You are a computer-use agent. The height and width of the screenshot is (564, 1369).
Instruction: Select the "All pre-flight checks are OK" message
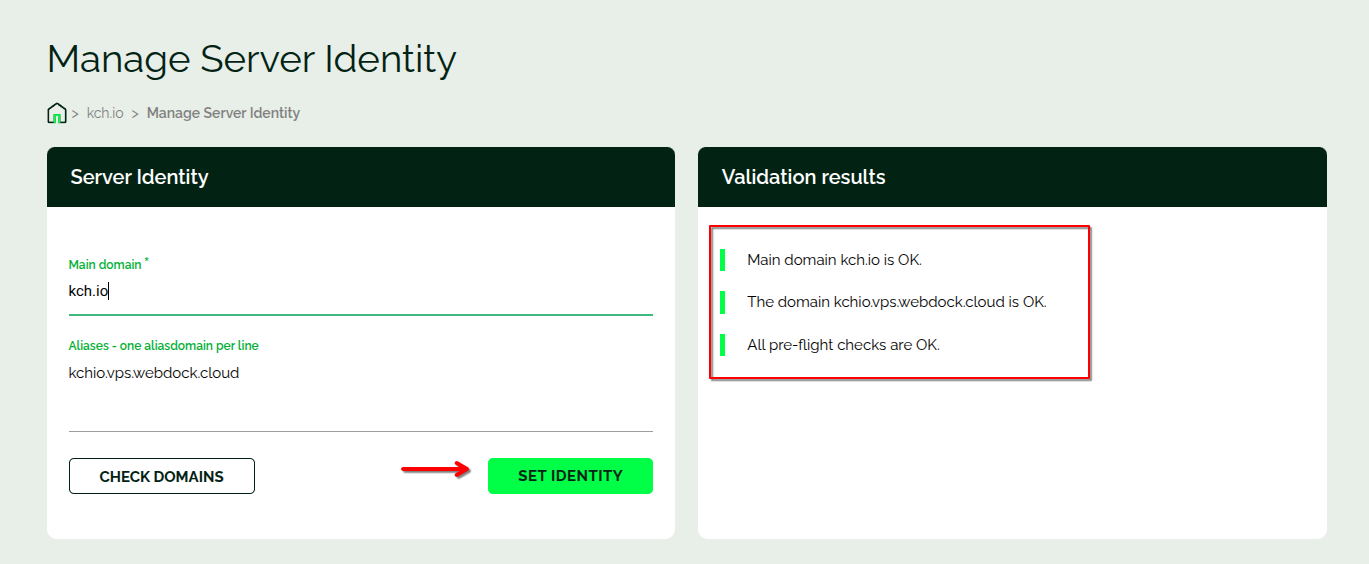point(843,345)
